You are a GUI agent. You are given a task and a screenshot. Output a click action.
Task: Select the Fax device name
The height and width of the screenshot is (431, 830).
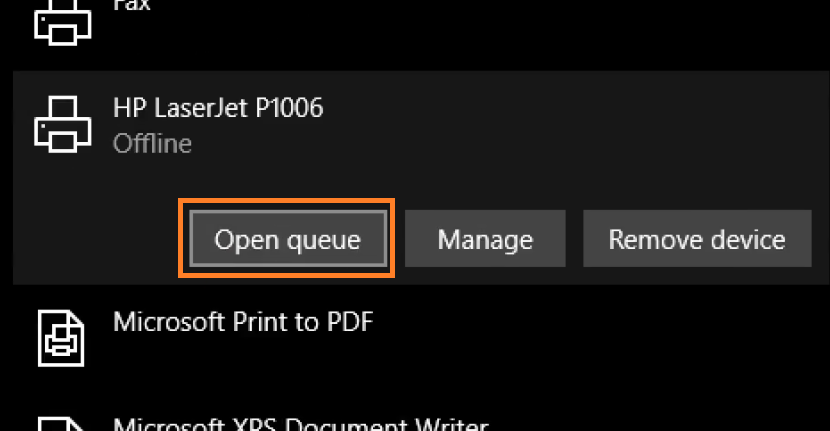click(x=132, y=6)
